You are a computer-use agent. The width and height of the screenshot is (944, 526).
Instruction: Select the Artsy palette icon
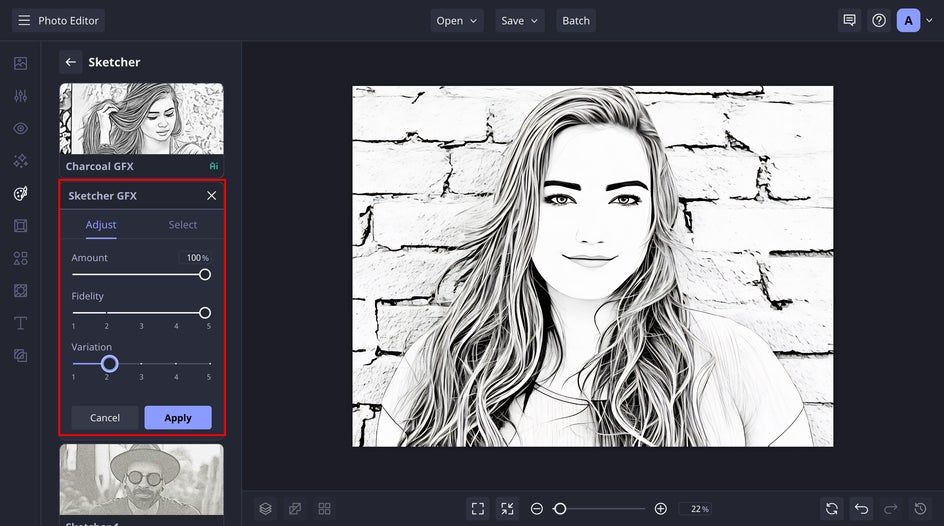pos(20,193)
